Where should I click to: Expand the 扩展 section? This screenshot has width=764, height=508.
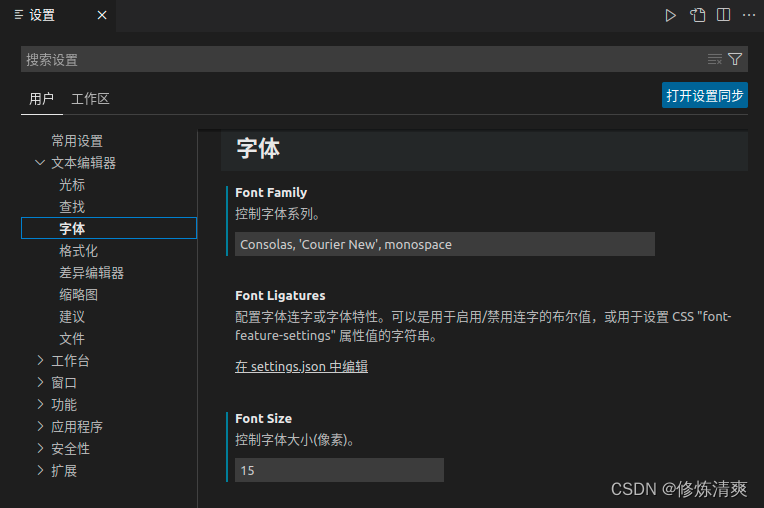tap(40, 470)
